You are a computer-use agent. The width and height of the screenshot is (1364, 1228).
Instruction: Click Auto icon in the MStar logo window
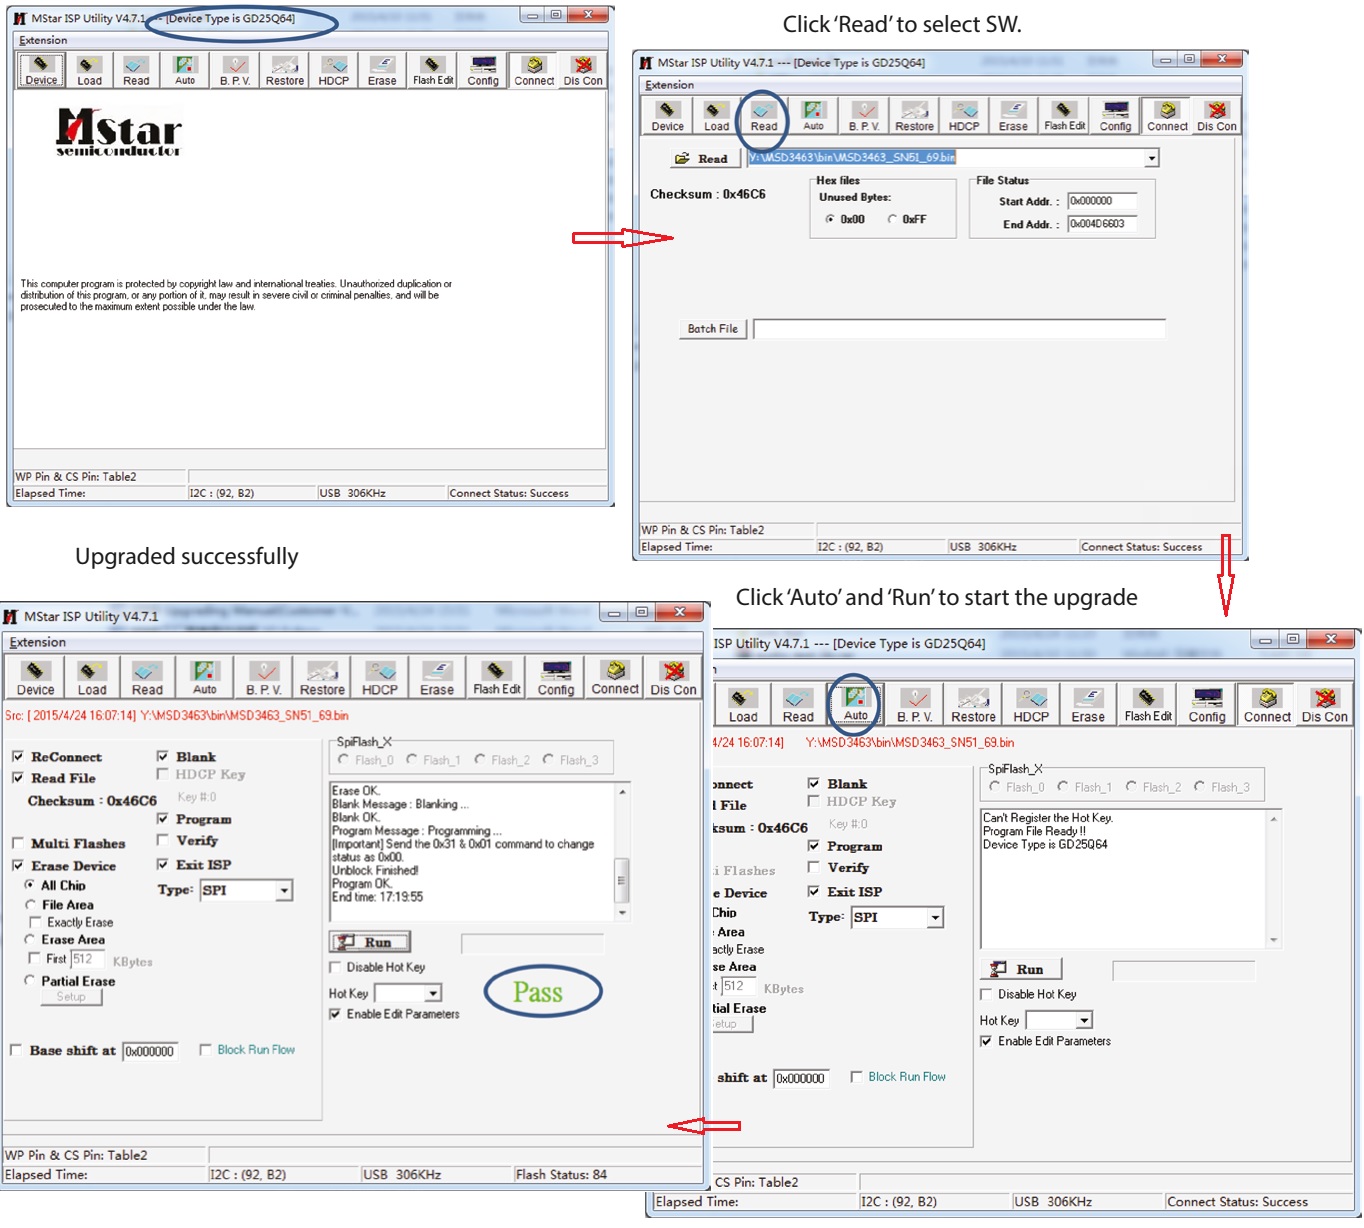(185, 70)
